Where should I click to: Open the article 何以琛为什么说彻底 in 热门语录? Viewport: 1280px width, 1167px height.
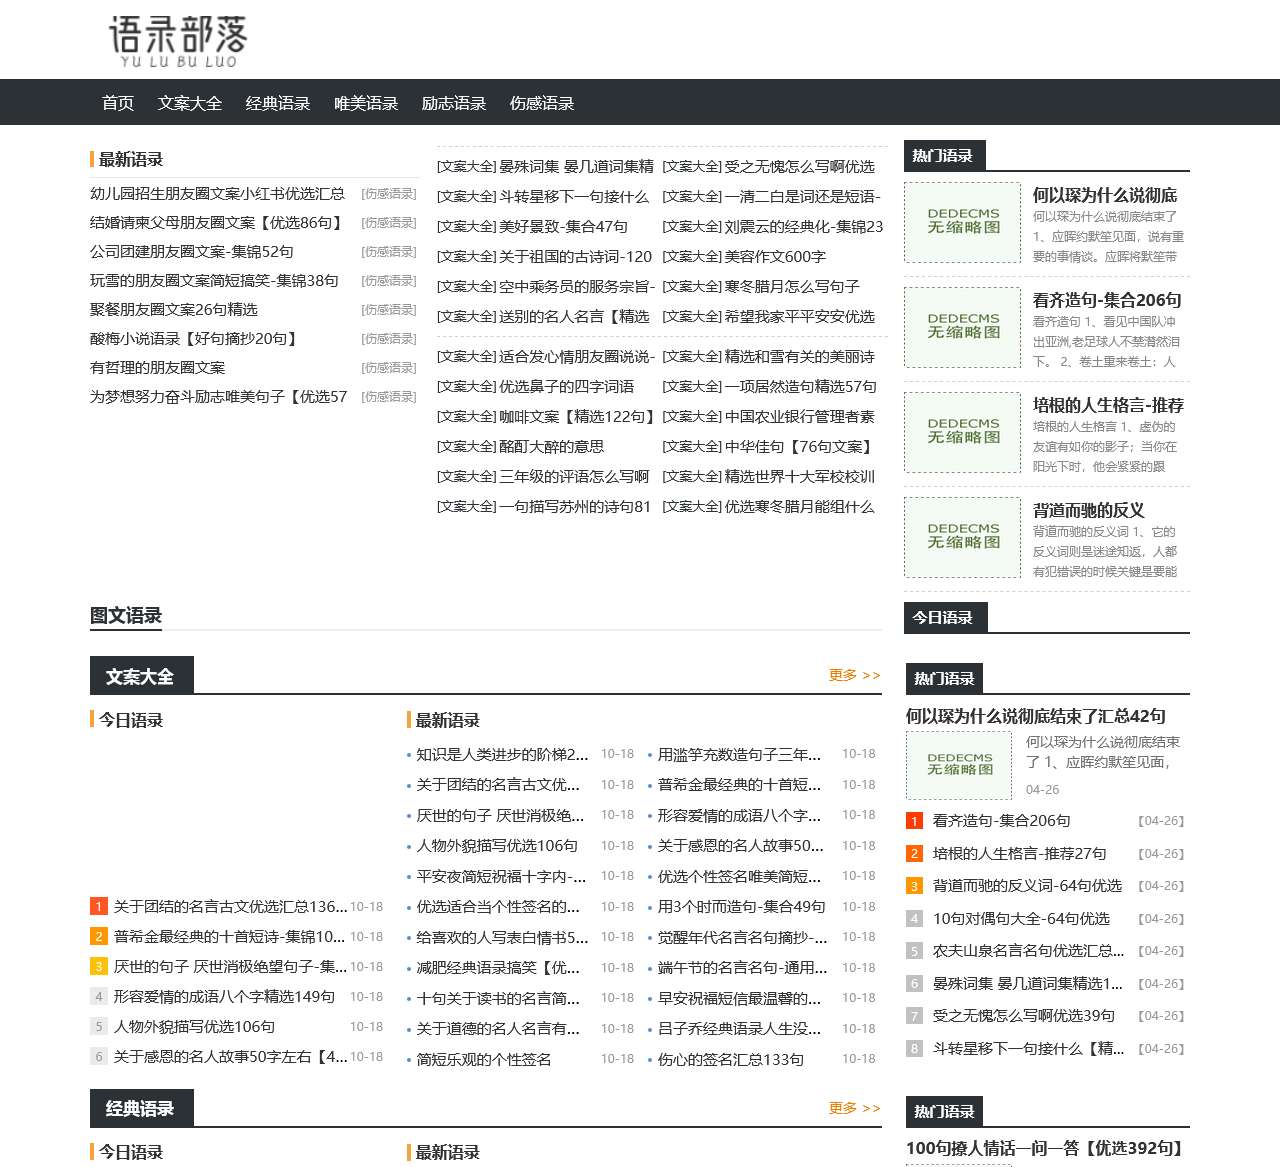click(1103, 196)
